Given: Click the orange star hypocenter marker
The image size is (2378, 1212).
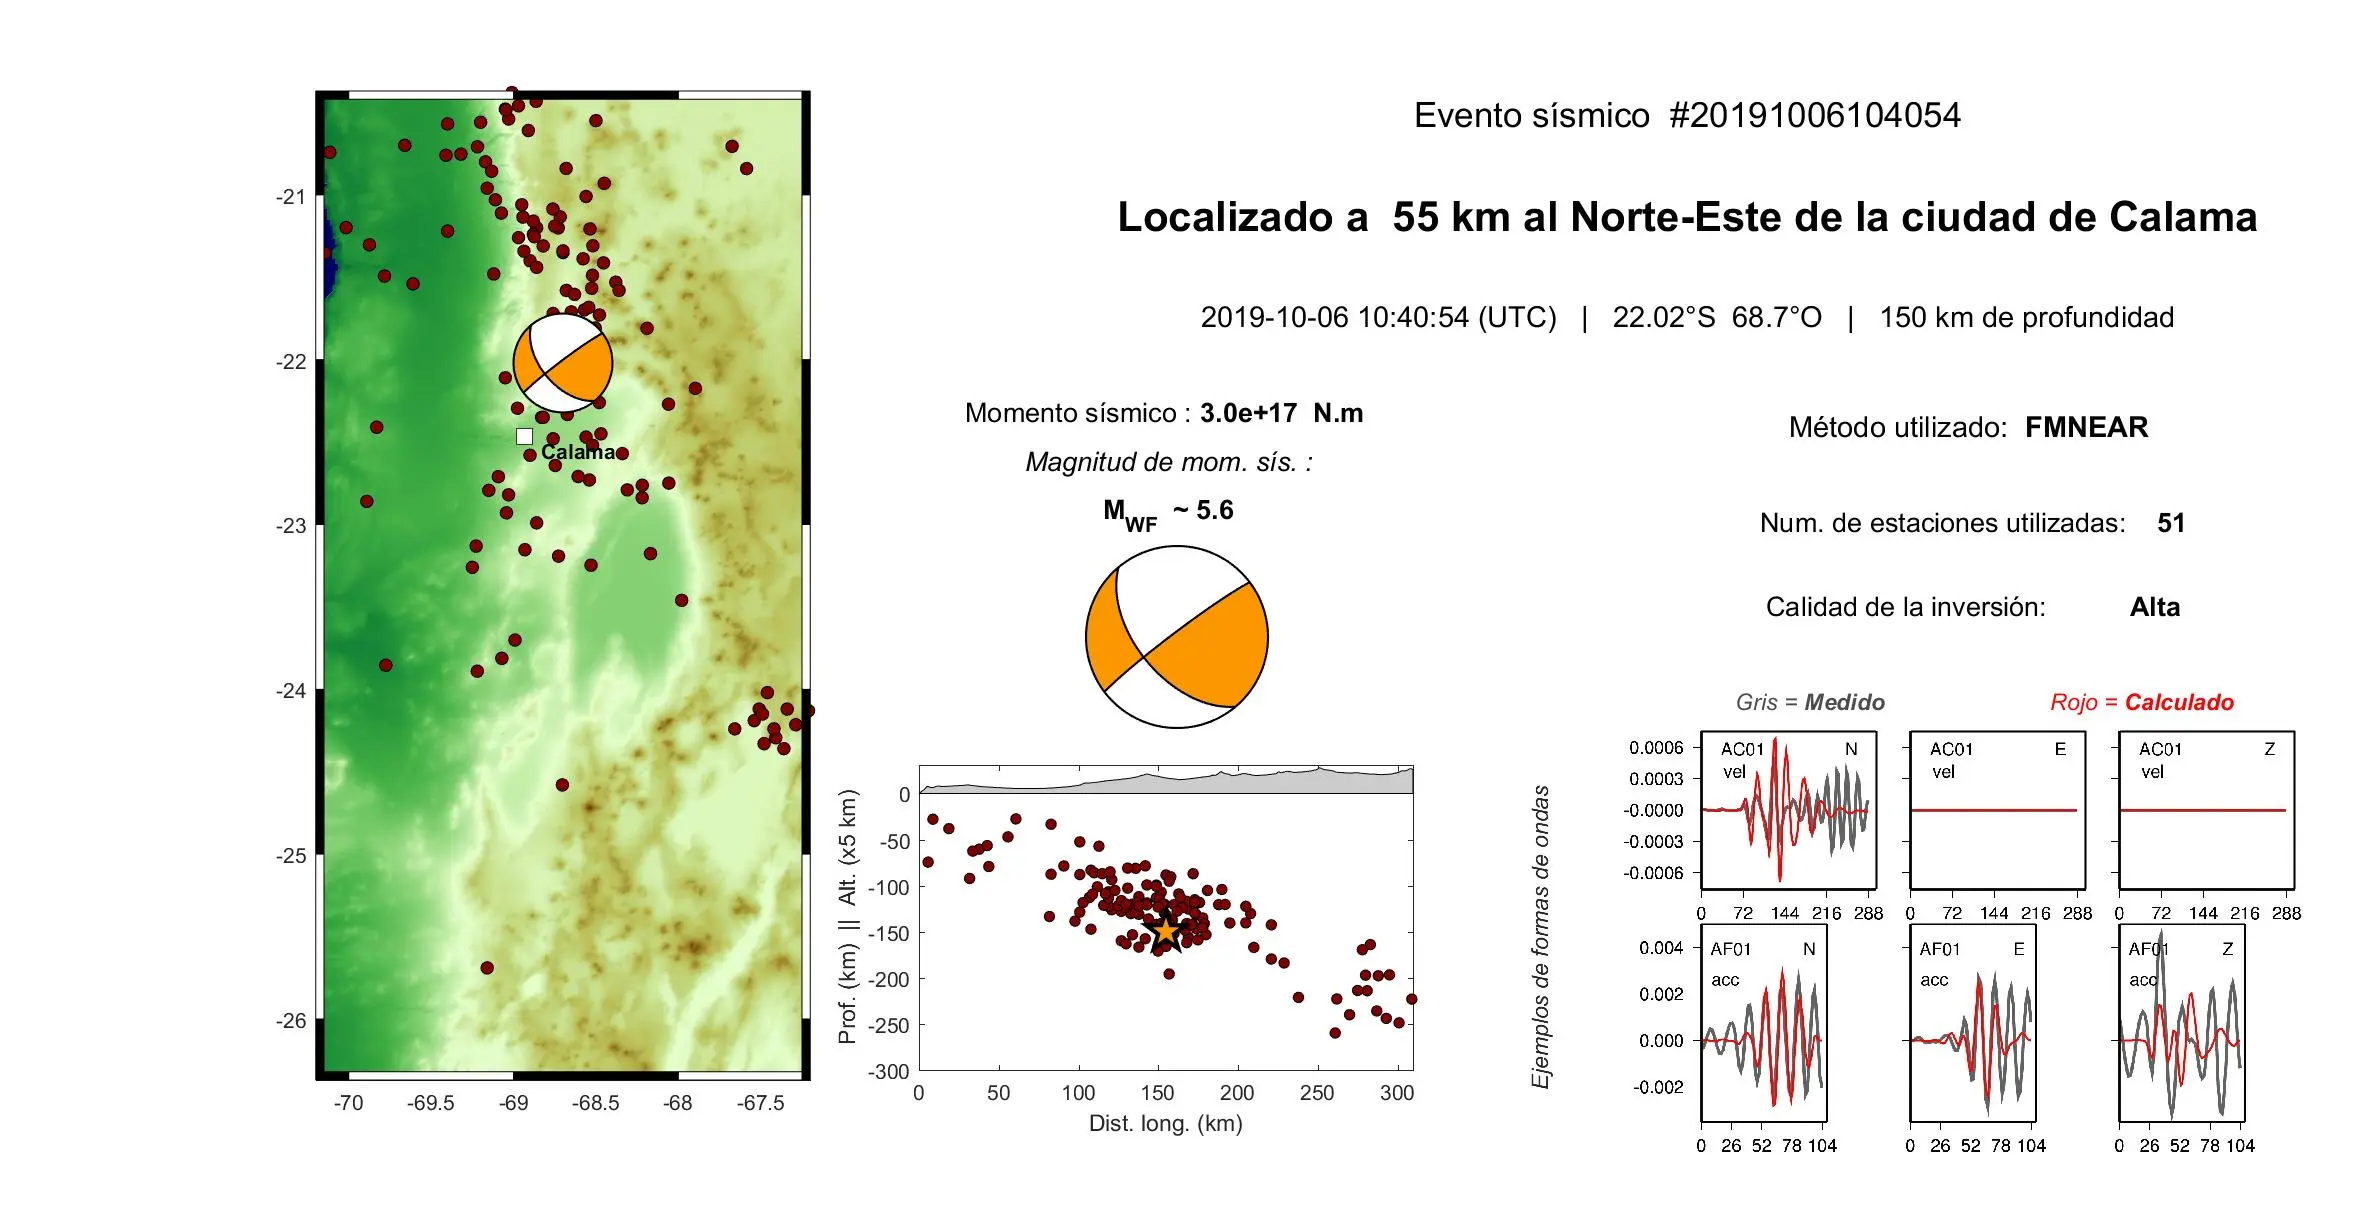Looking at the screenshot, I should (x=1166, y=932).
